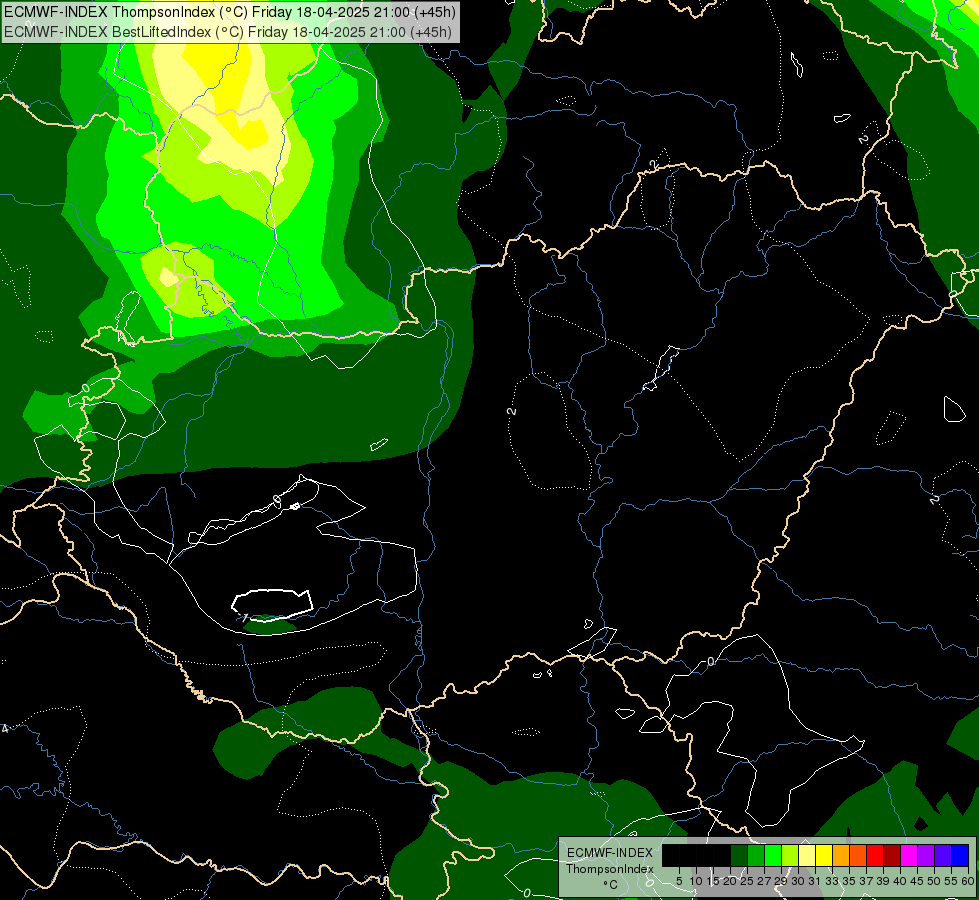Click the bright green 27-29 legend swatch
979x900 pixels.
pos(773,855)
